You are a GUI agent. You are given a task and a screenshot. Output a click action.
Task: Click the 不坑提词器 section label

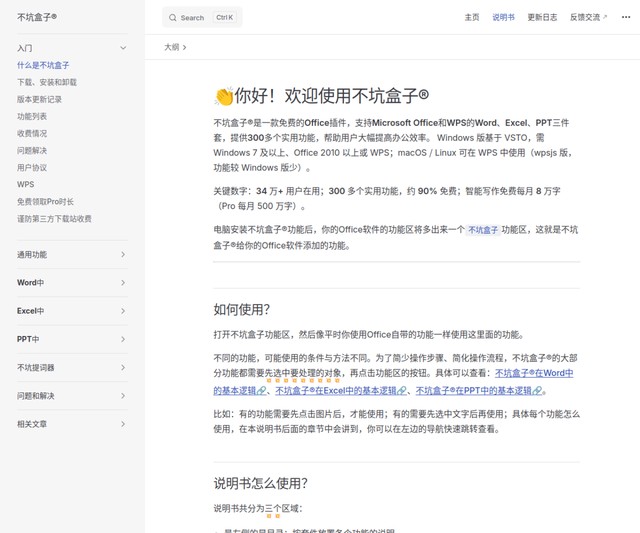36,368
